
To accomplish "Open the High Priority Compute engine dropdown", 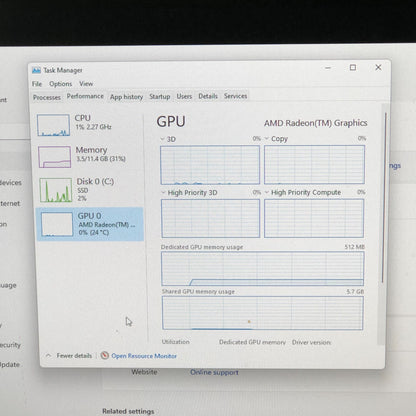I will pyautogui.click(x=267, y=192).
